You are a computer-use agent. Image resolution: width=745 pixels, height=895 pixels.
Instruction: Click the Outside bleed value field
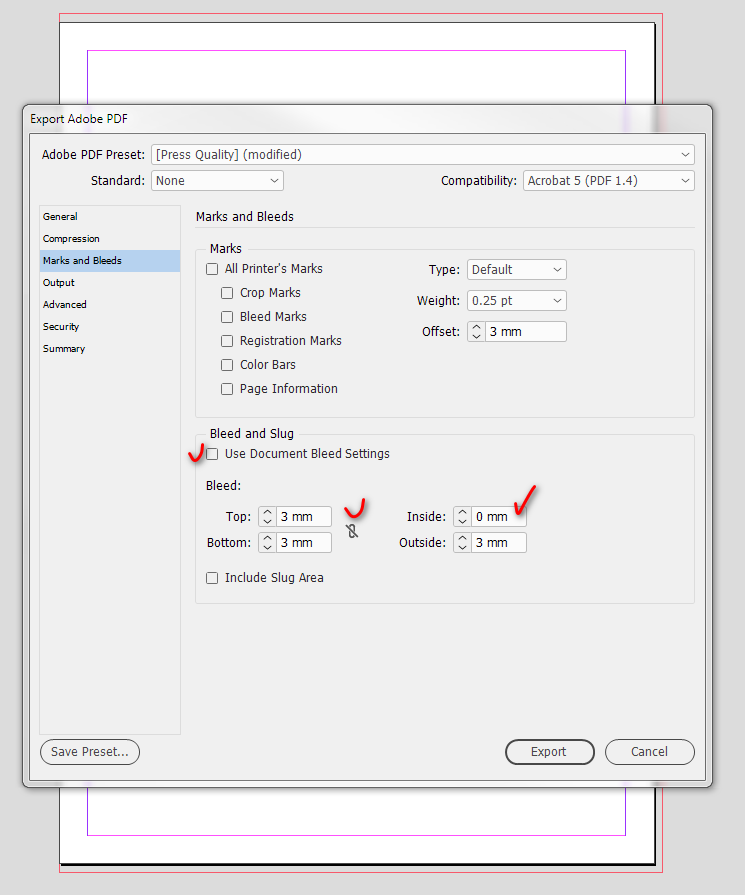coord(499,542)
